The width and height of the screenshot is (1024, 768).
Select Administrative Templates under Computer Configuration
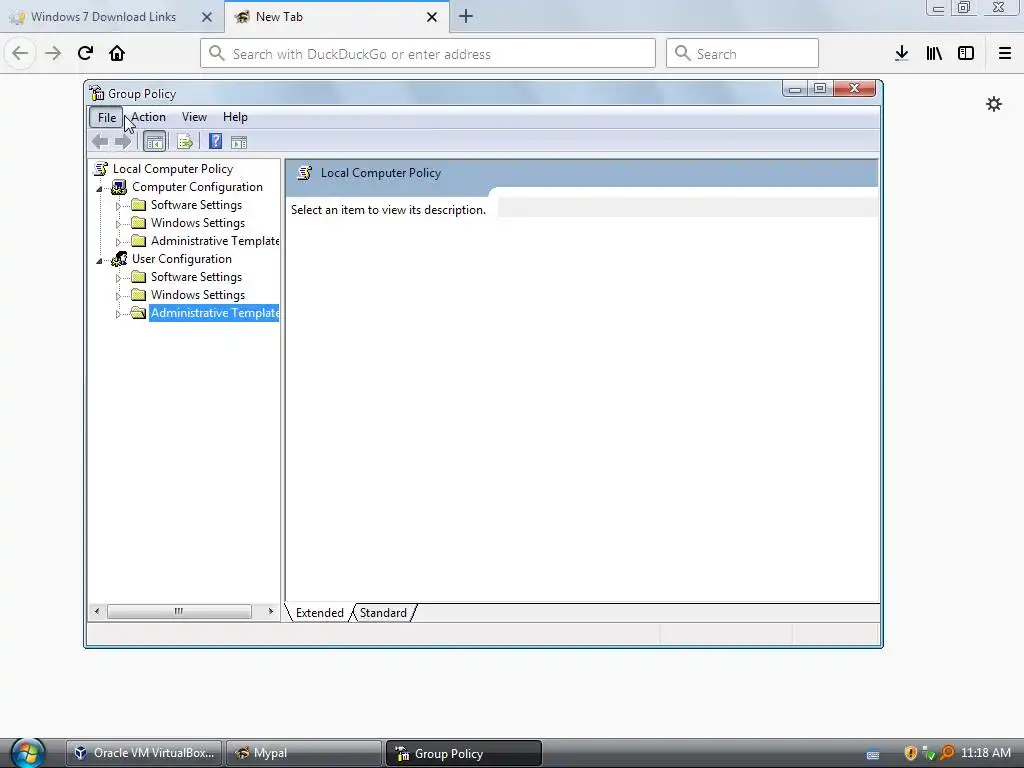pyautogui.click(x=214, y=241)
